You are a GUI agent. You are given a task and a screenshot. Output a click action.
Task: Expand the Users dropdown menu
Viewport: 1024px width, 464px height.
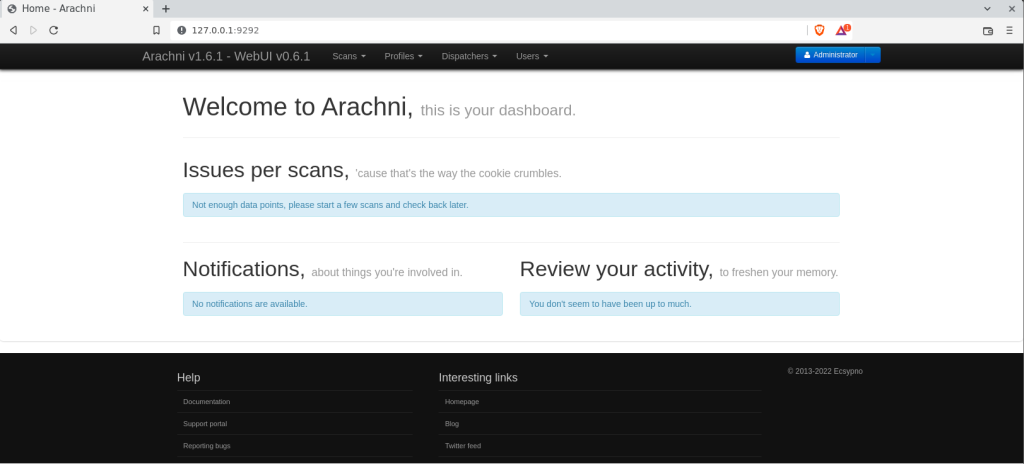[532, 56]
